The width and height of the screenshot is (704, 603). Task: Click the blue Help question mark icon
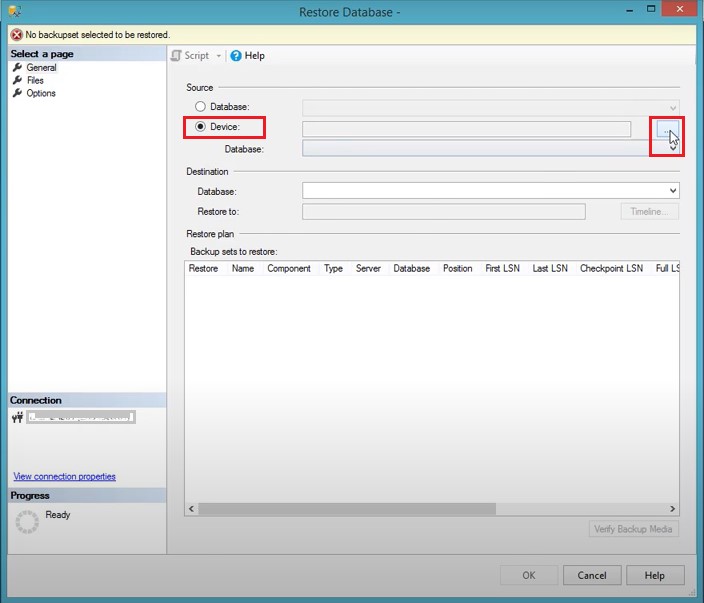[236, 56]
